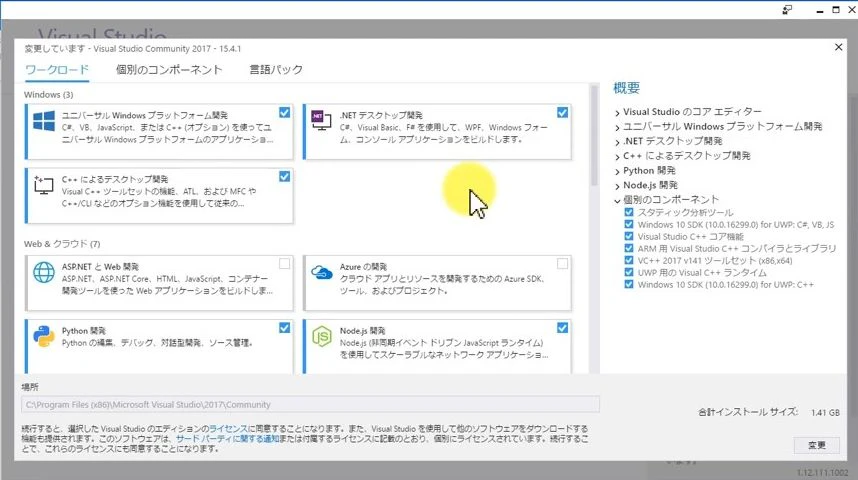Expand Node.js 開発 summary item
This screenshot has height=480, width=858.
tap(617, 187)
